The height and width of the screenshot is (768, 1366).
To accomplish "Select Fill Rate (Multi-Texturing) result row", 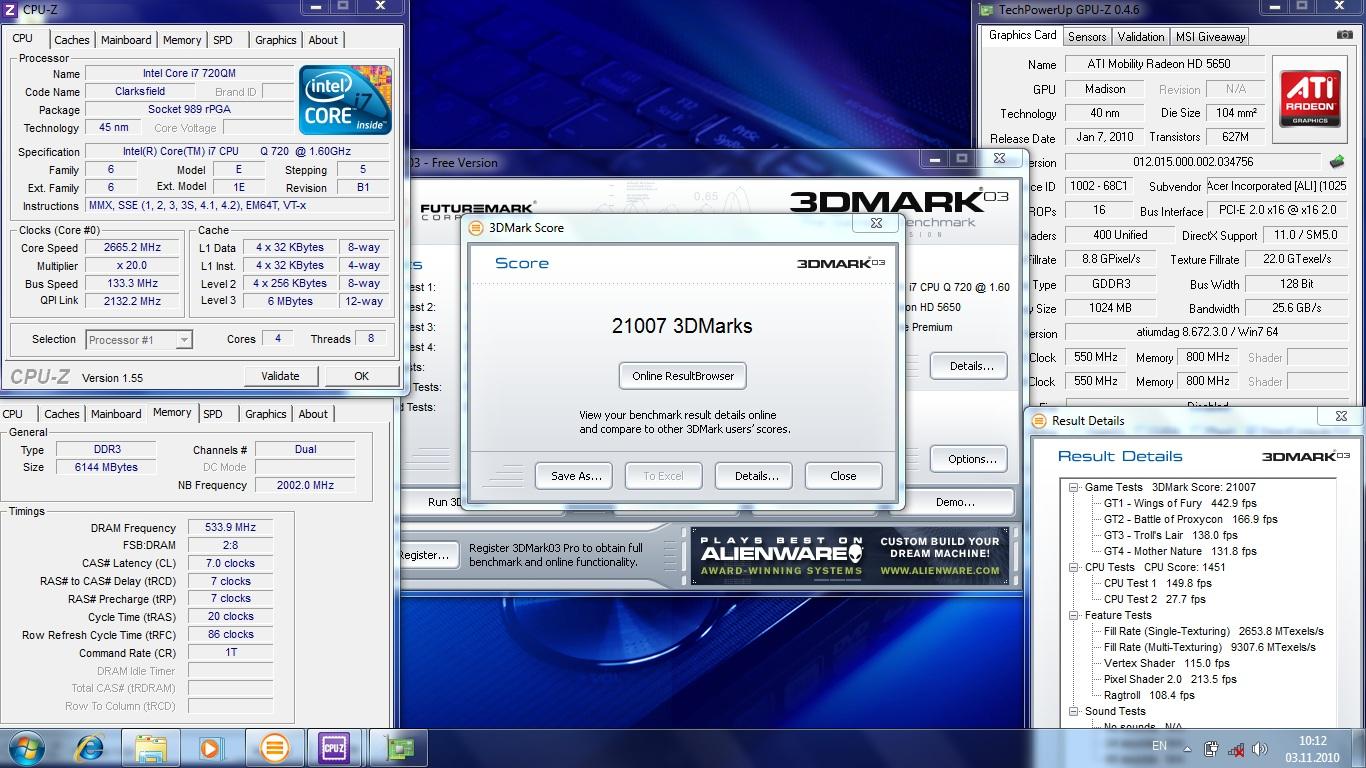I will click(1210, 647).
